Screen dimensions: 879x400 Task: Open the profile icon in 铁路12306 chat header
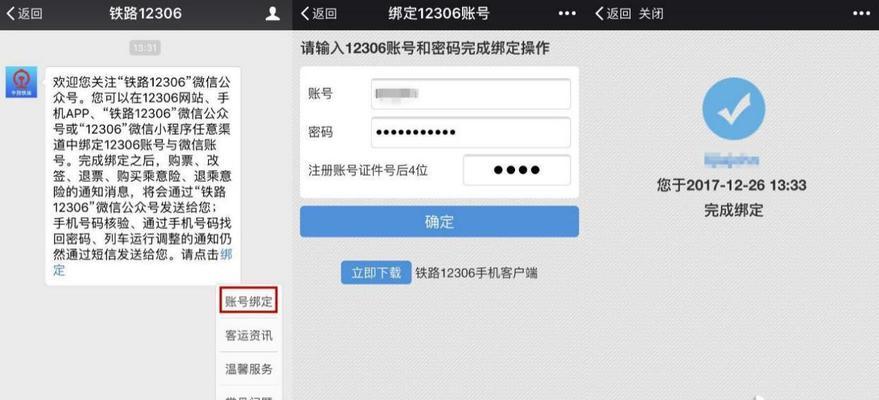(272, 14)
